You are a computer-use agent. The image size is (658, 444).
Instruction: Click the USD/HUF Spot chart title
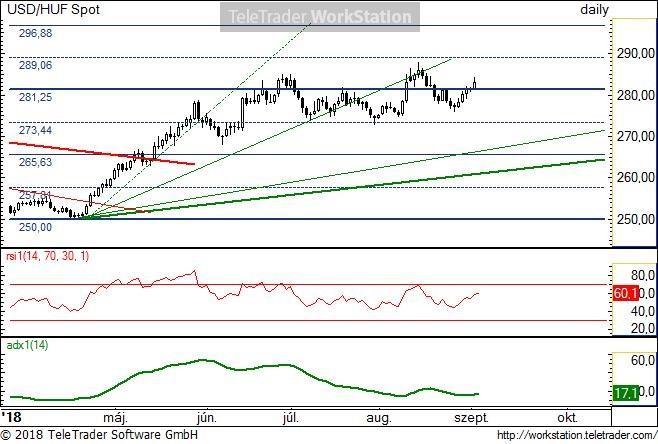point(53,9)
